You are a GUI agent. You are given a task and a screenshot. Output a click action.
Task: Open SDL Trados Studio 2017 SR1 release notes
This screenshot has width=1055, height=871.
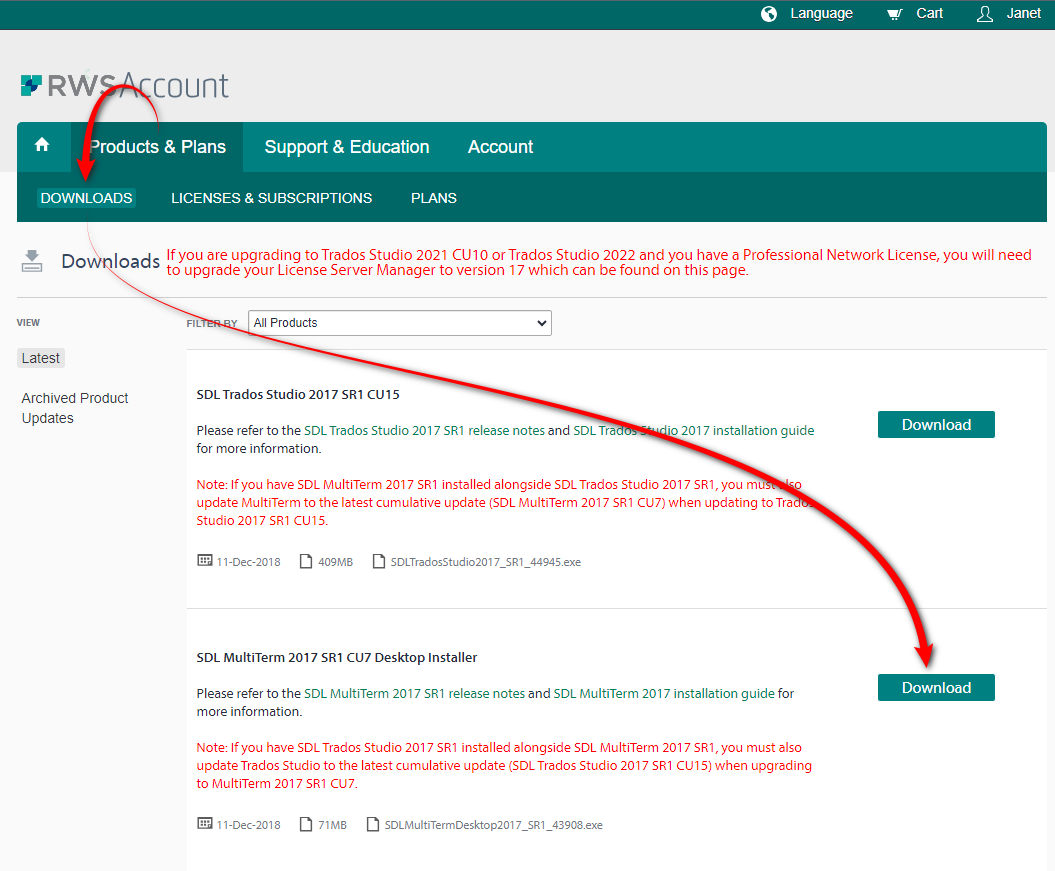(x=425, y=430)
